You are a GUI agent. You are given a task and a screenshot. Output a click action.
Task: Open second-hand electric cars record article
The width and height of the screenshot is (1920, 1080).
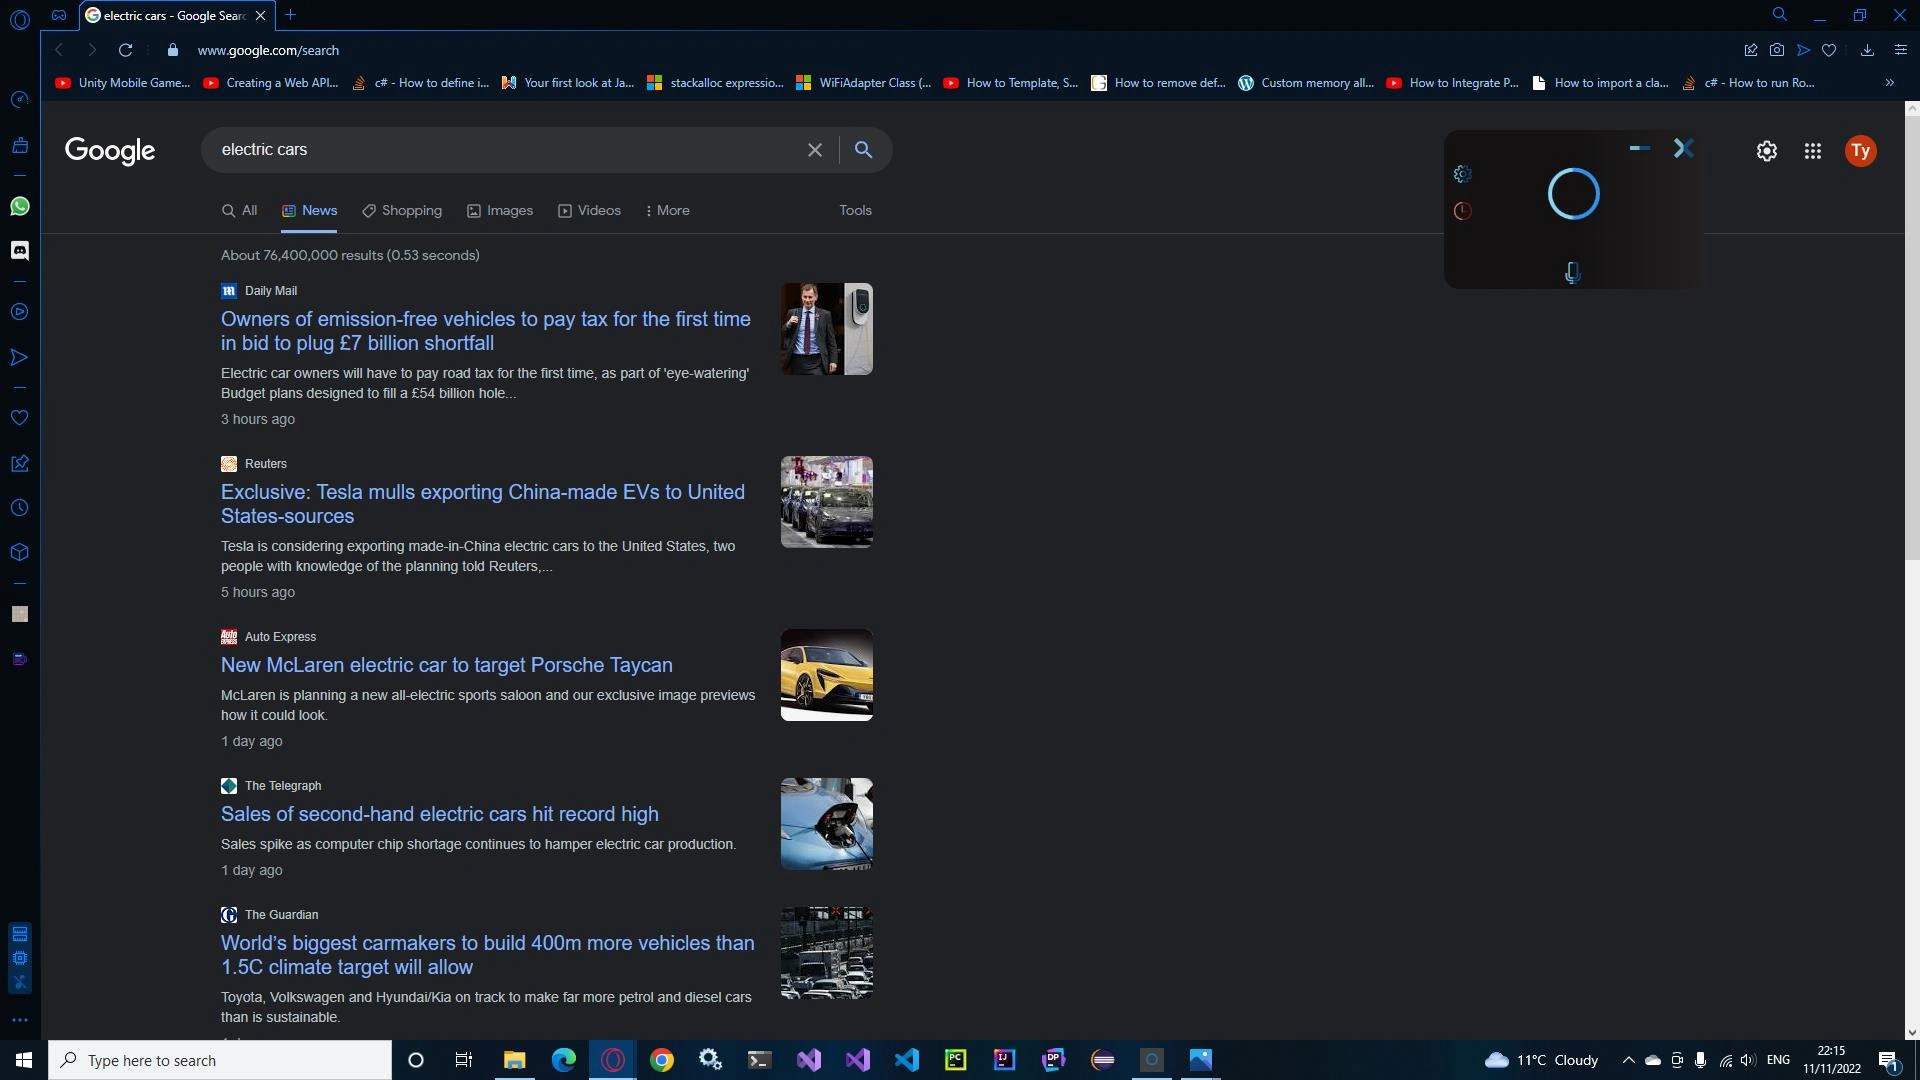[440, 814]
